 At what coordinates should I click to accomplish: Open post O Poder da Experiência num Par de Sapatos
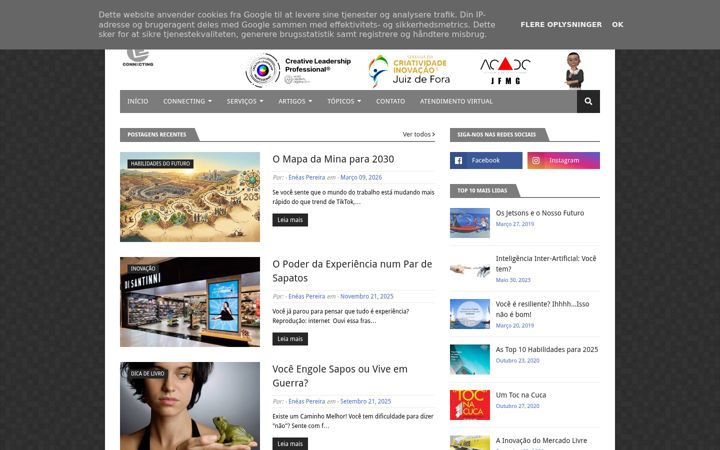pyautogui.click(x=353, y=271)
